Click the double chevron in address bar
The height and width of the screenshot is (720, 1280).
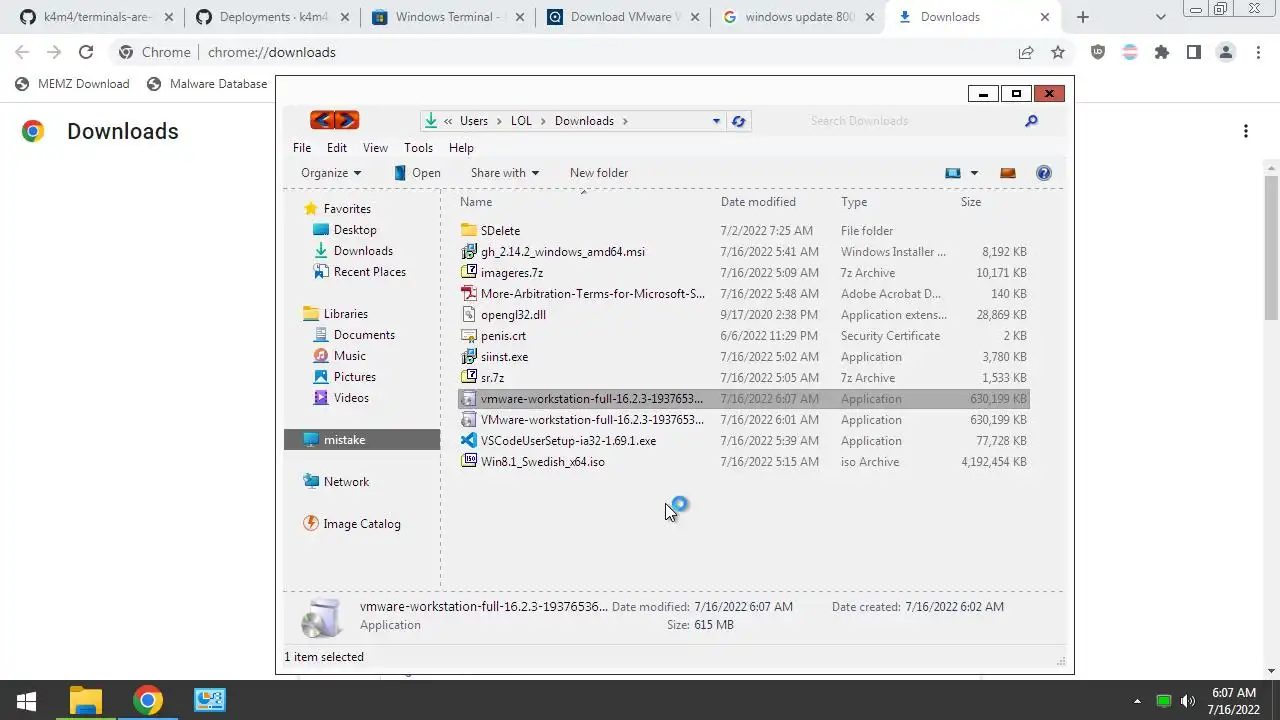pos(448,121)
